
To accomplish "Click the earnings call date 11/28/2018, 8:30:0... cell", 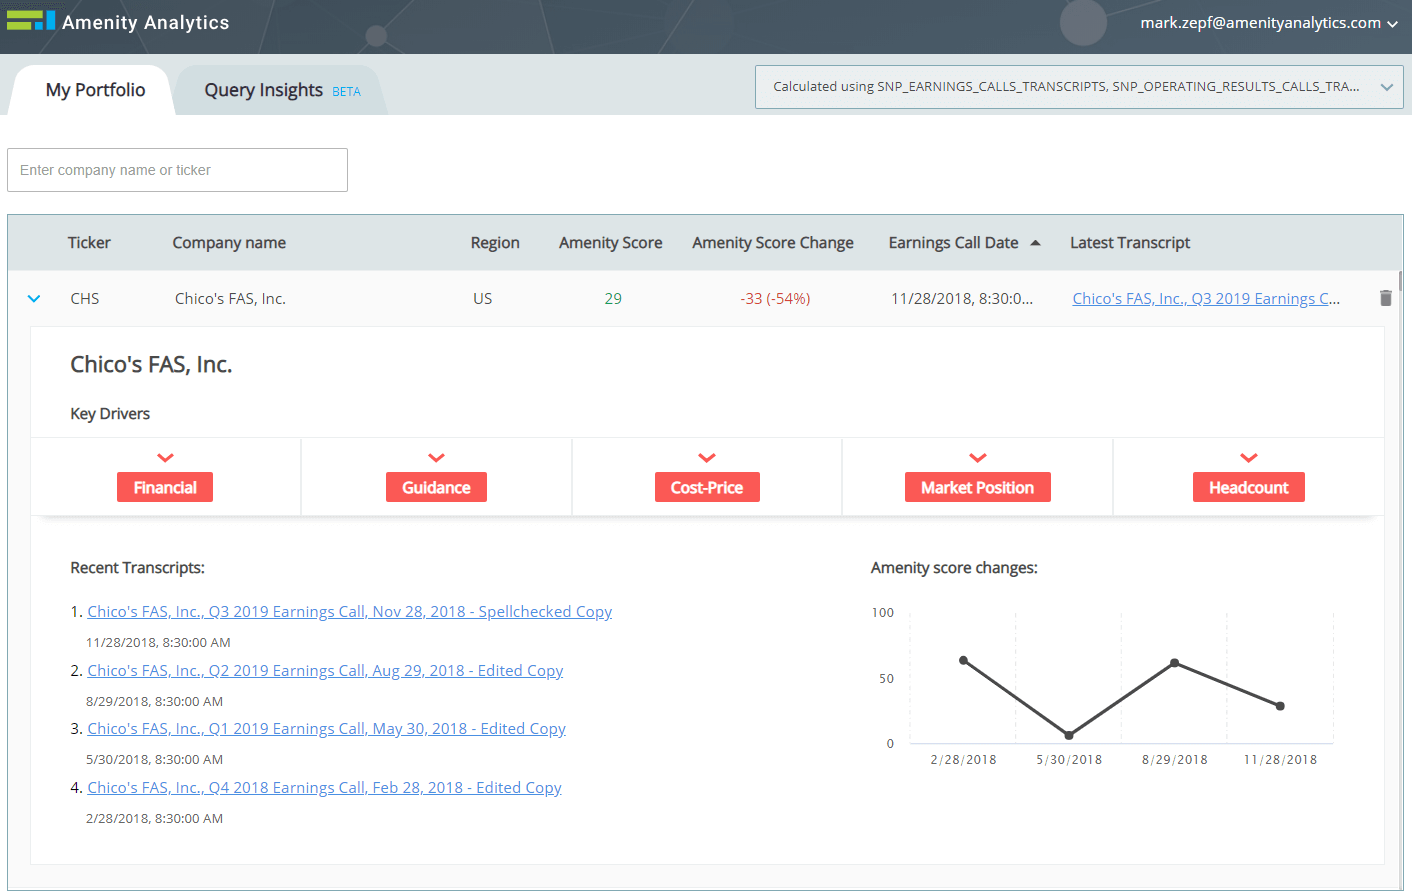I will tap(962, 298).
